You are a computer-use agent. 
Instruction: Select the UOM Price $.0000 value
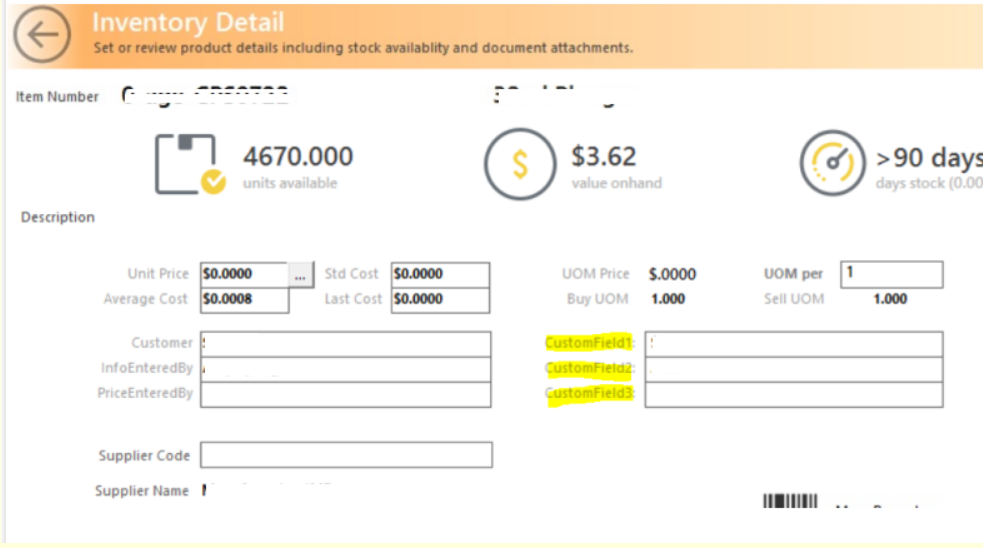click(672, 275)
